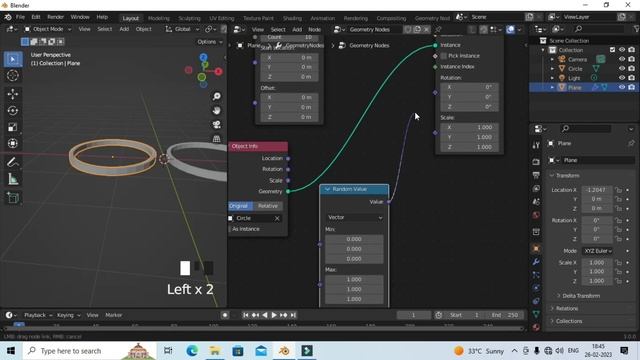Choose the Add Cube tool
640x360 pixels.
coord(13,198)
